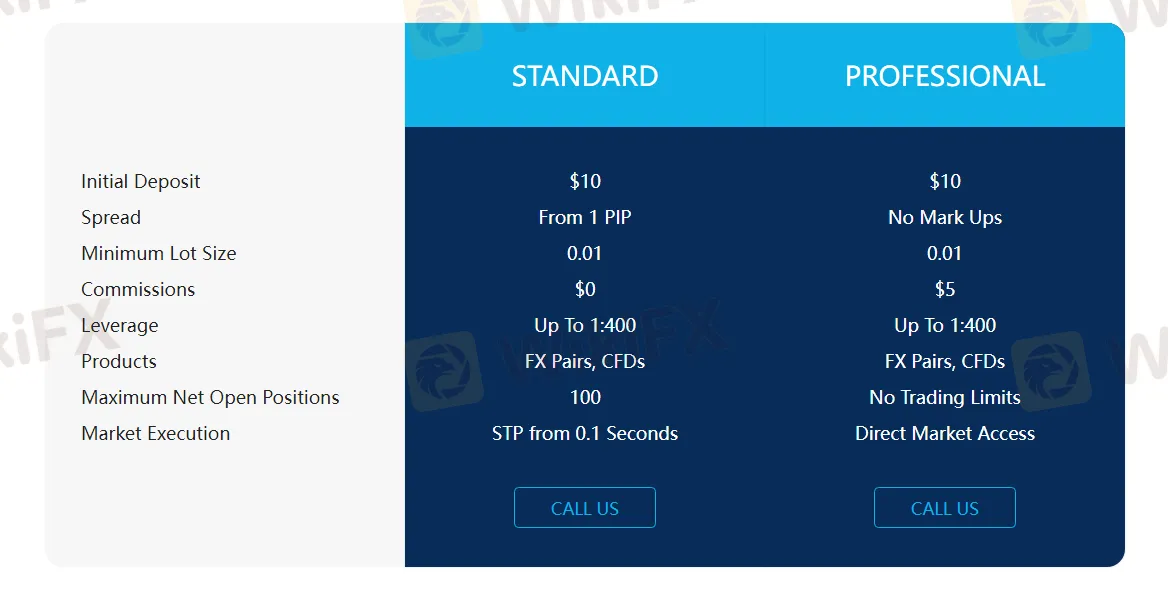1168x599 pixels.
Task: Select the Spread row label
Action: pos(110,217)
